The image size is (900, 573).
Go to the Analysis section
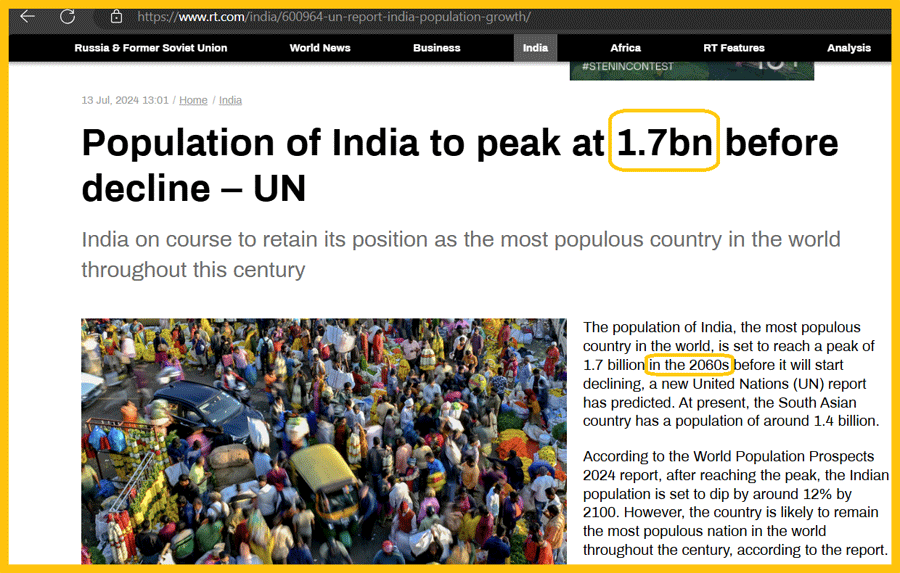coord(849,48)
